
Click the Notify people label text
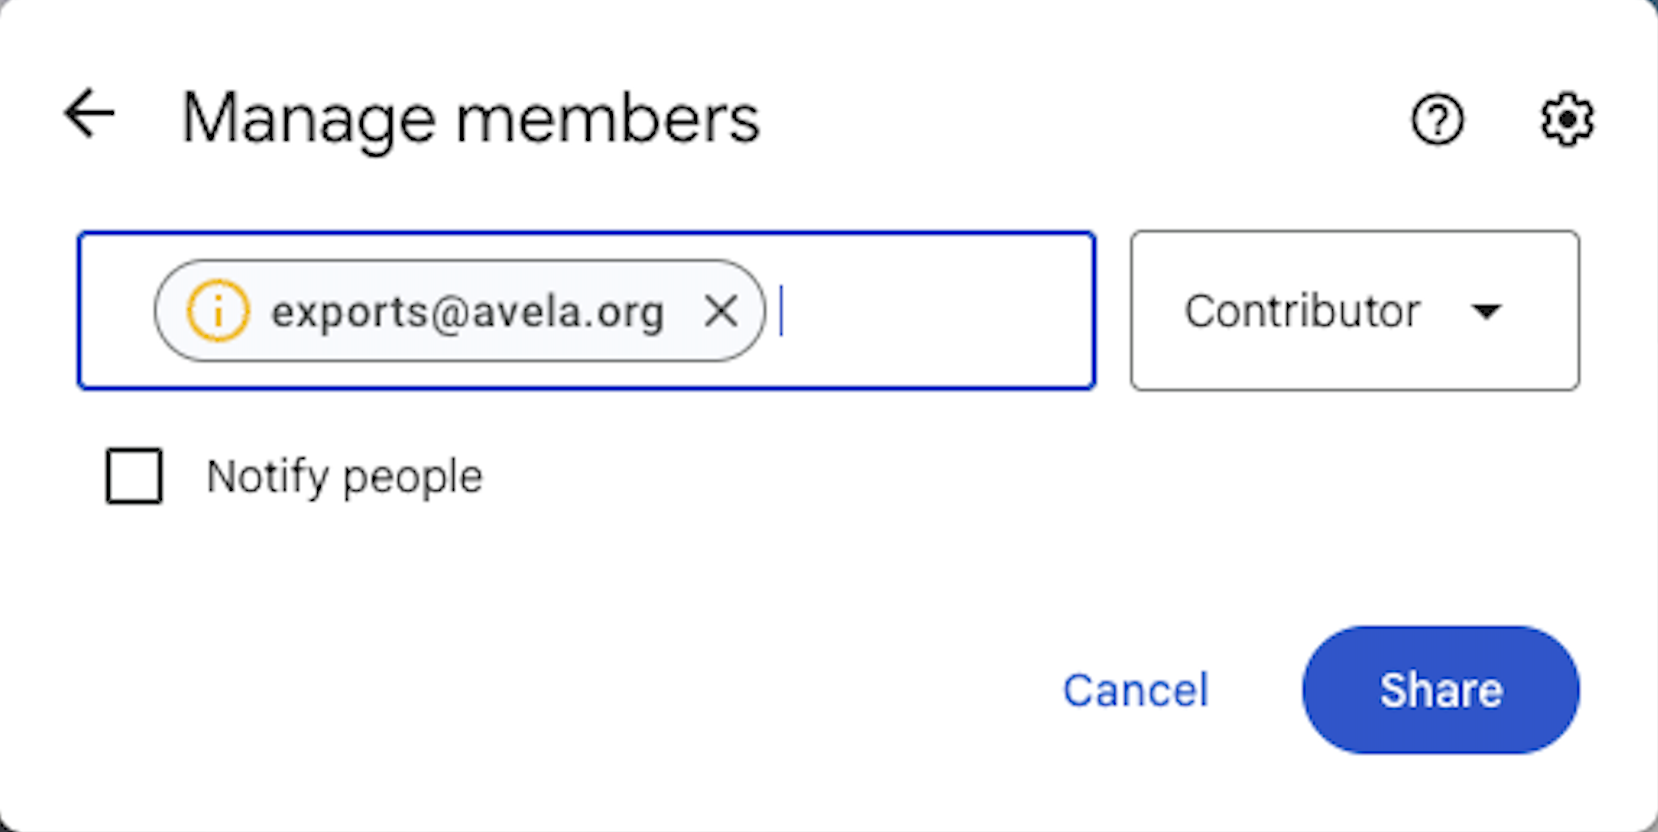[344, 476]
